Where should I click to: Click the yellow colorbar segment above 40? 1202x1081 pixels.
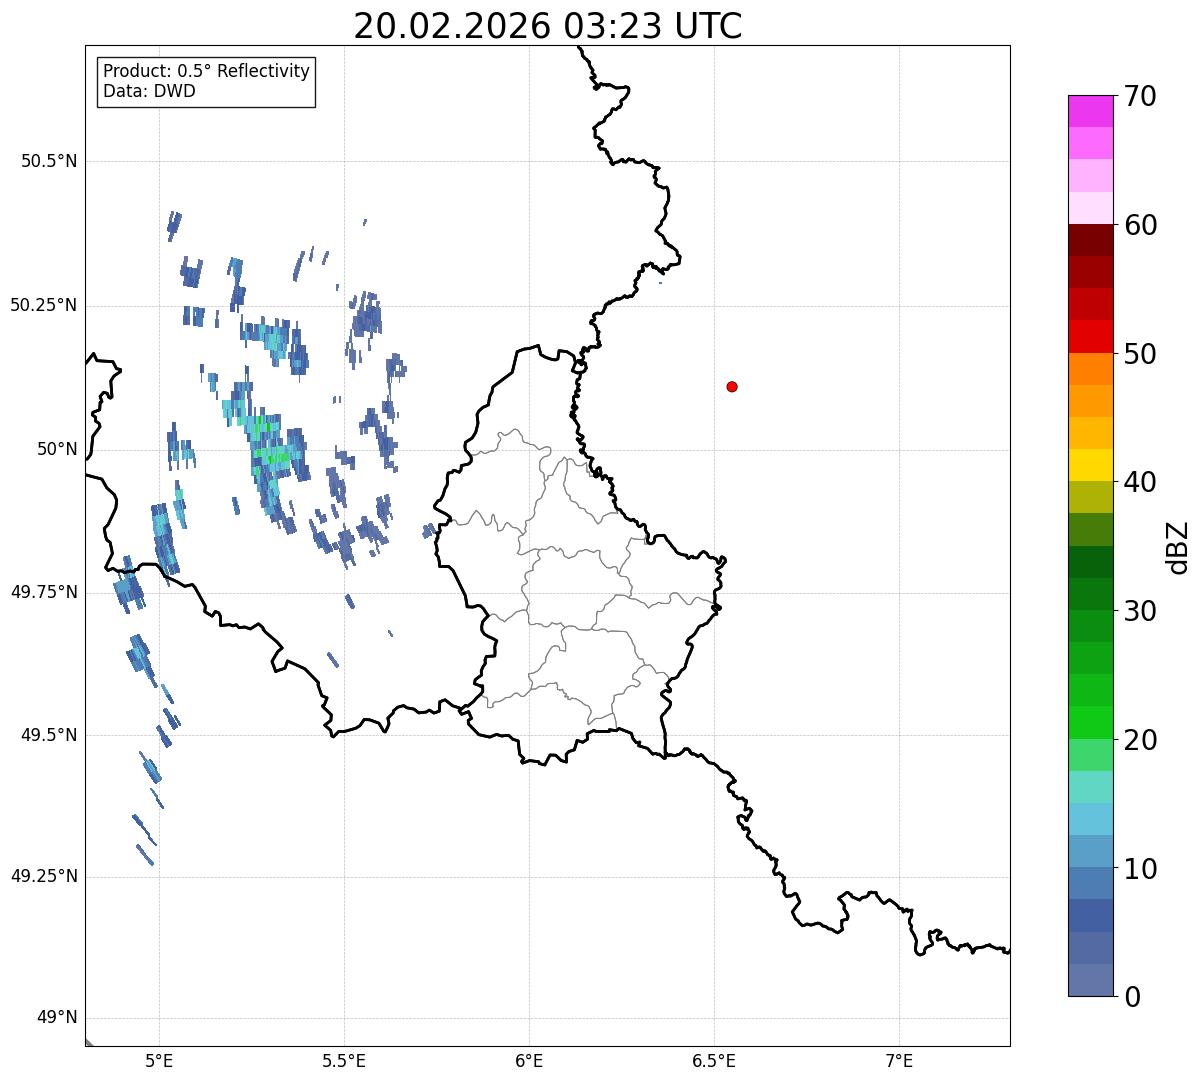(x=1090, y=465)
